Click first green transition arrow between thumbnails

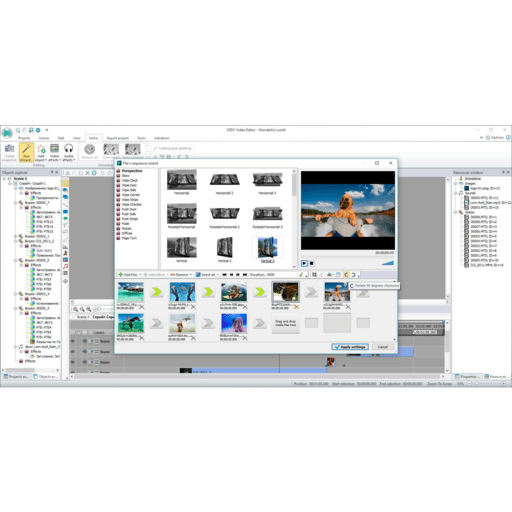point(156,292)
